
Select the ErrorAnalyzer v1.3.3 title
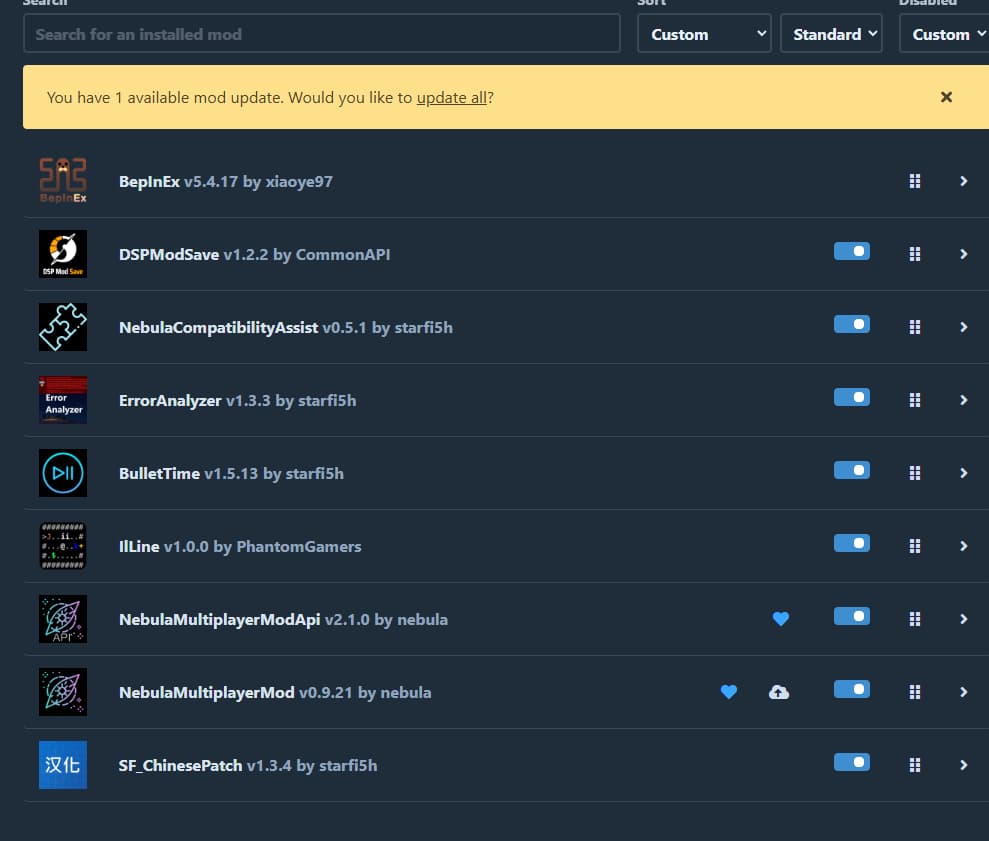(237, 401)
